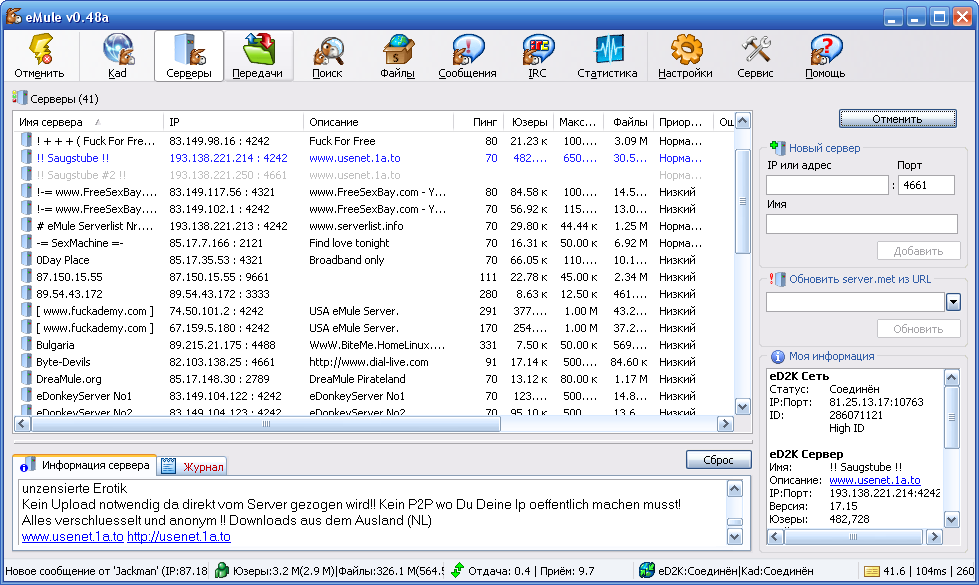Click server icon of Byte-Devils row

point(26,361)
